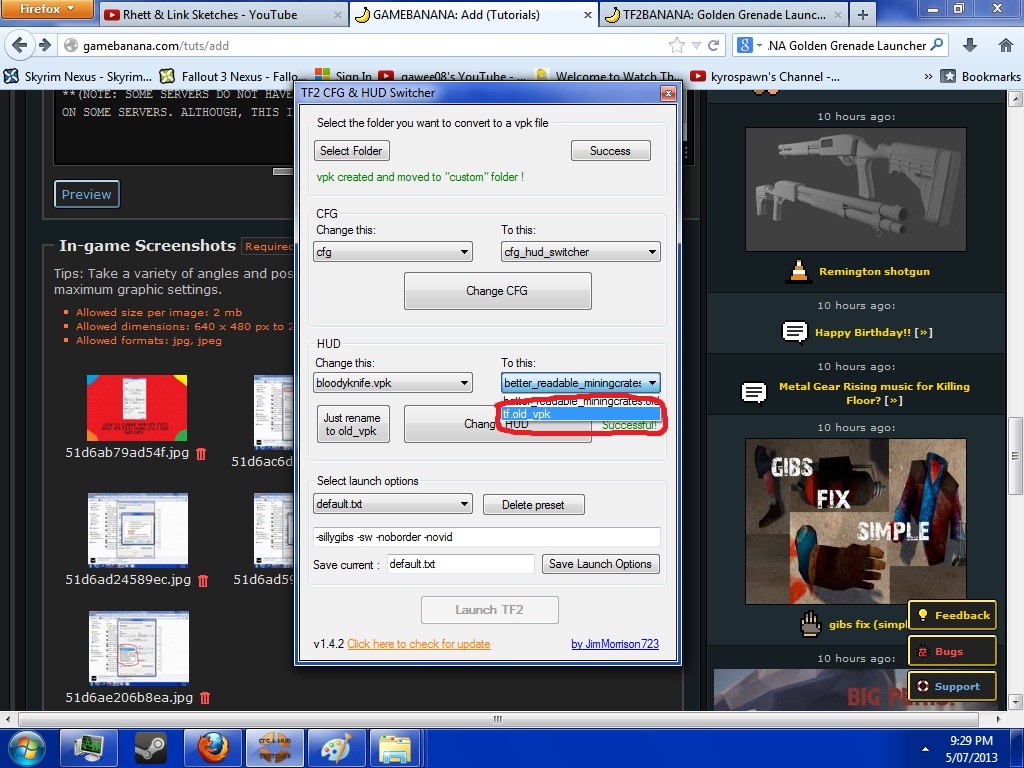Bookmark this page with the star icon
Viewport: 1024px width, 768px height.
677,45
